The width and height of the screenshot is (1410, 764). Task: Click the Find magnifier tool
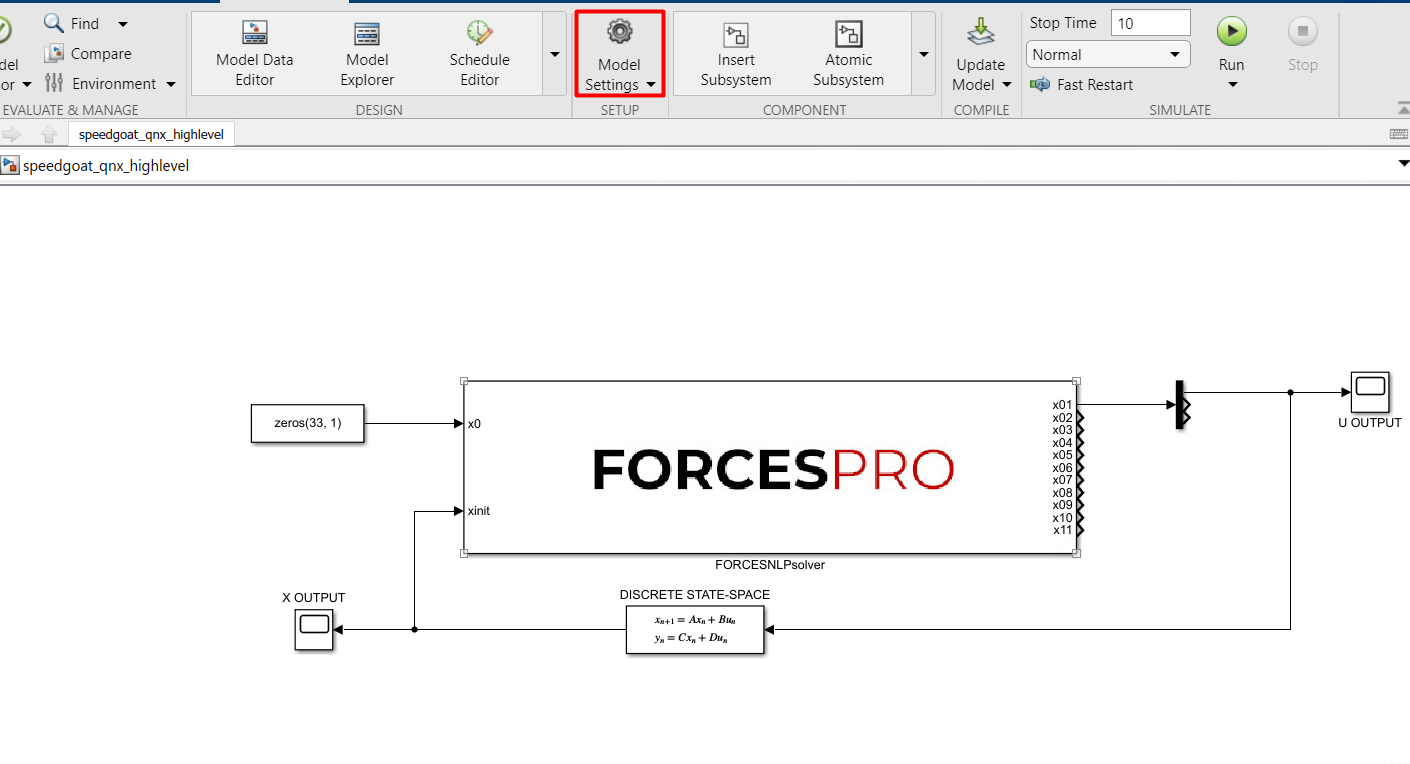click(x=55, y=23)
